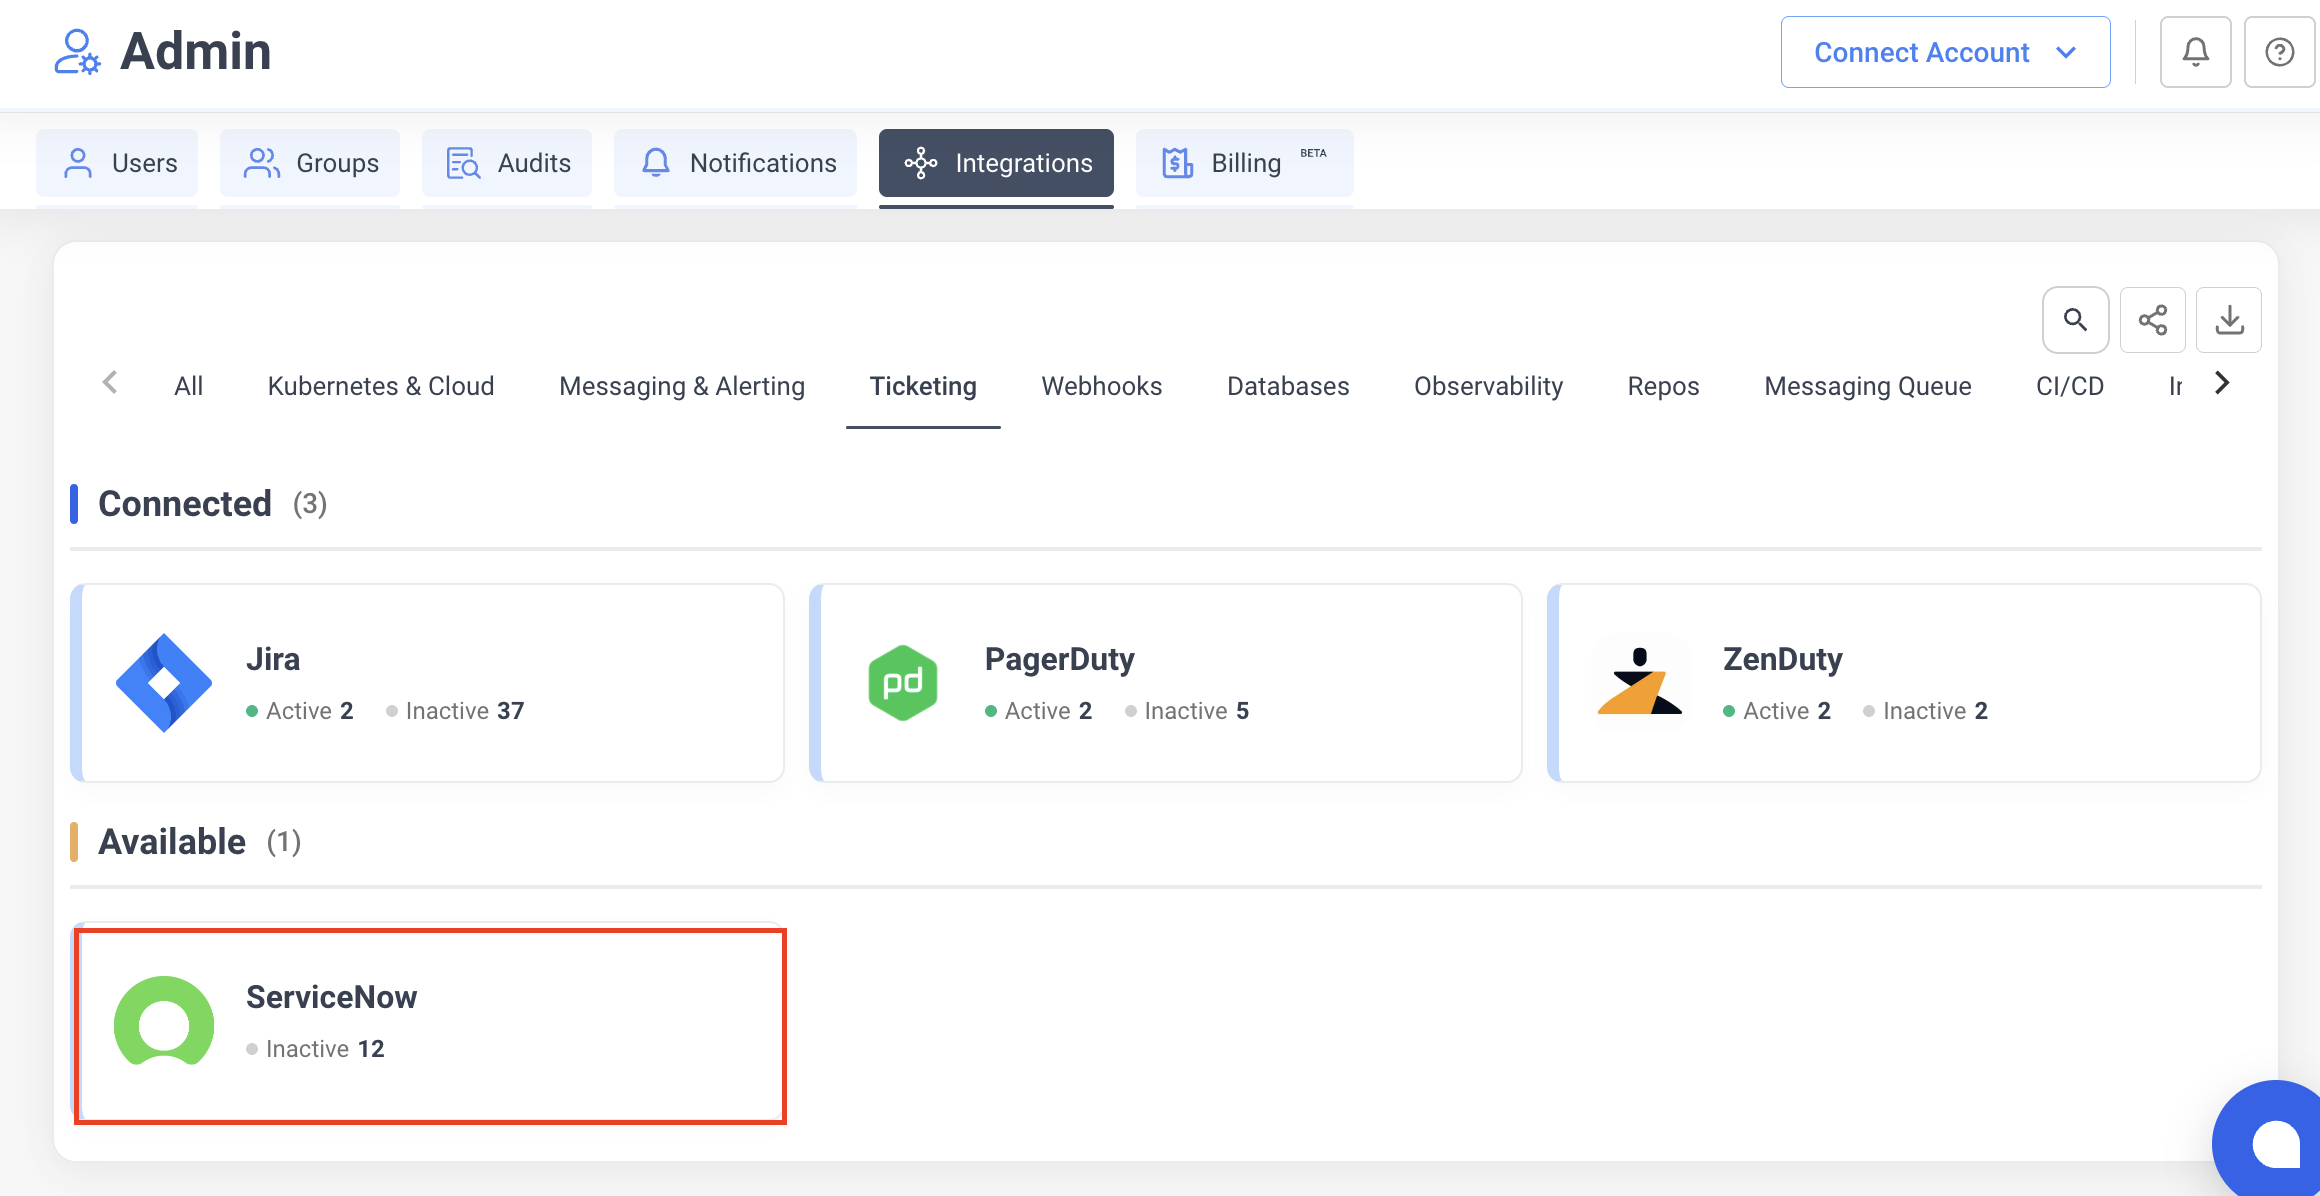2320x1196 pixels.
Task: Open the Audits section
Action: (507, 162)
